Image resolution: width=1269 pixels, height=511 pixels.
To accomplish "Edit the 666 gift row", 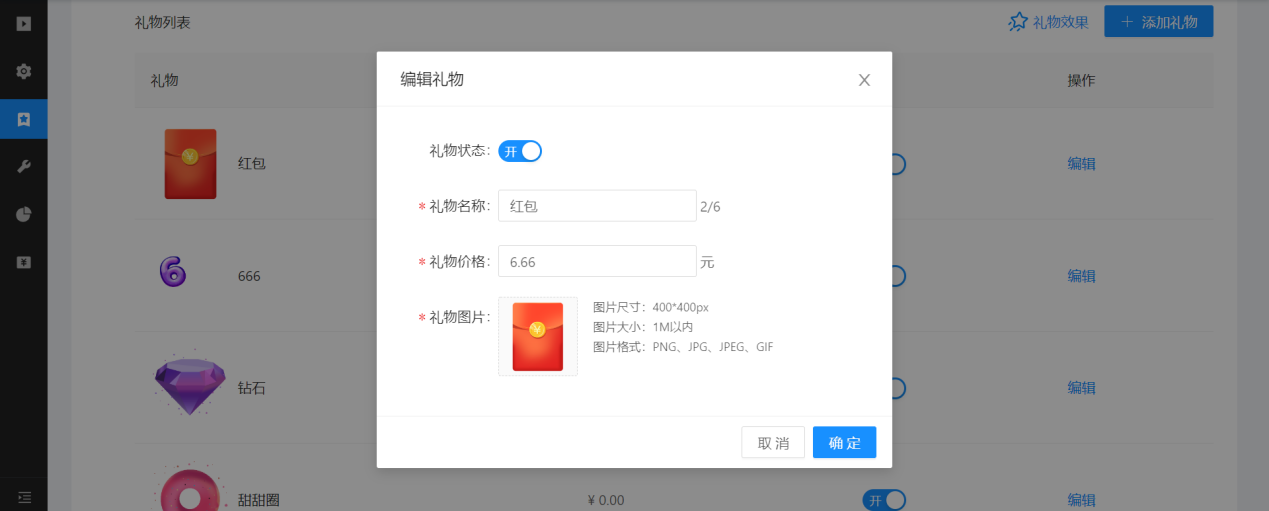I will pyautogui.click(x=1081, y=276).
